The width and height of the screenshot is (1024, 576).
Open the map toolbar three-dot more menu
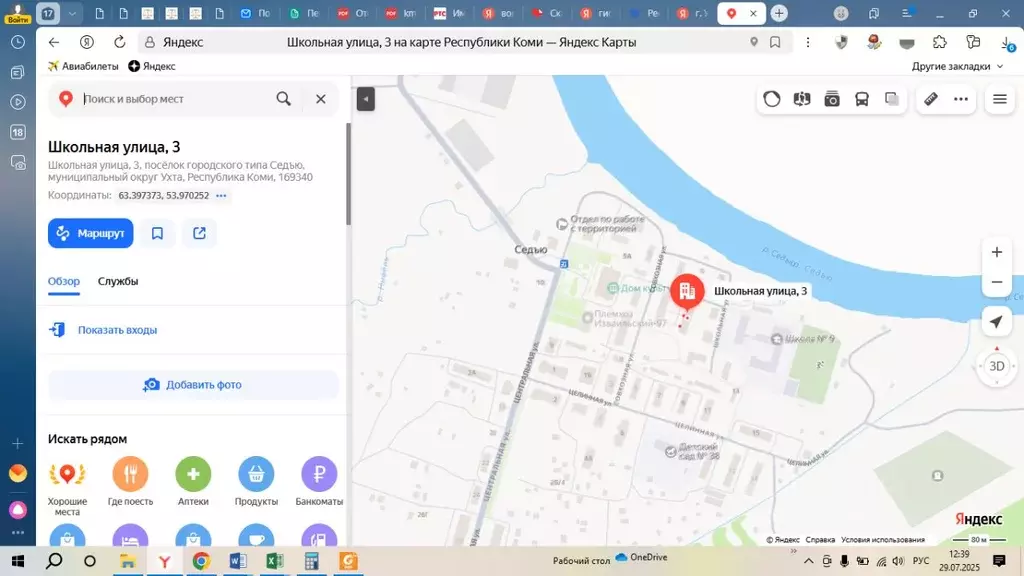pos(961,99)
